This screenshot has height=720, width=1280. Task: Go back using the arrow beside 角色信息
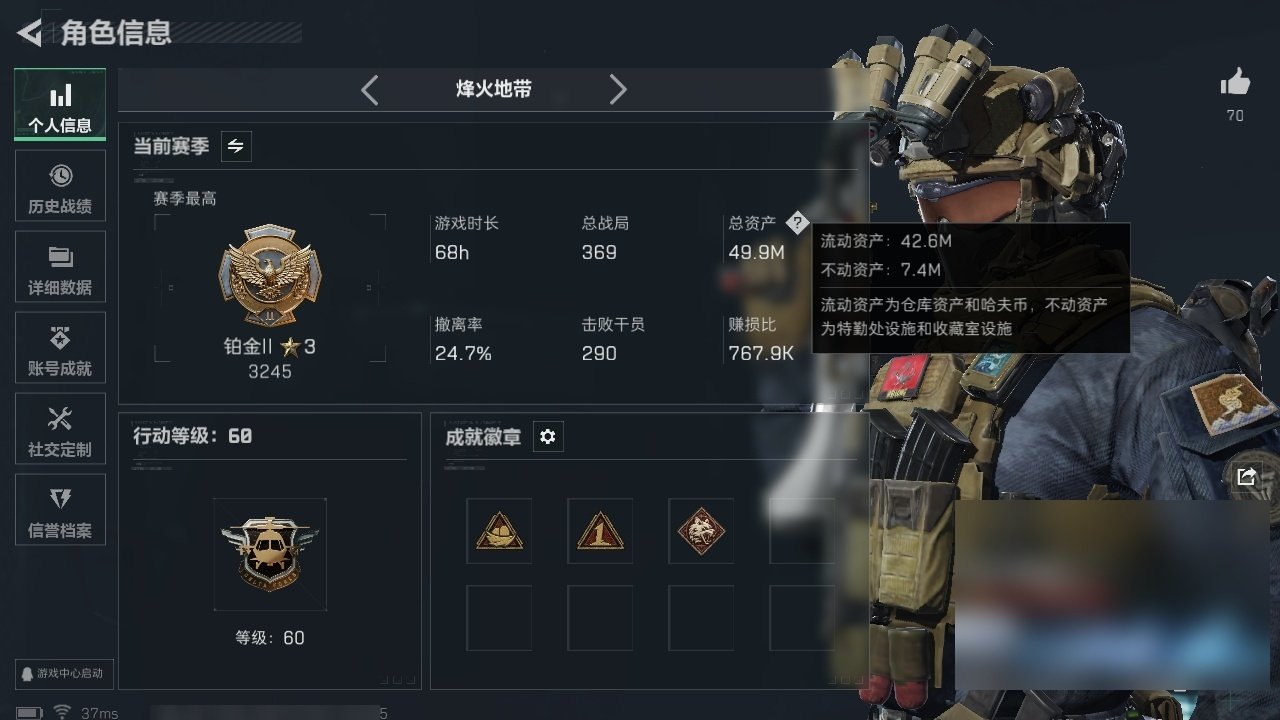(x=29, y=33)
